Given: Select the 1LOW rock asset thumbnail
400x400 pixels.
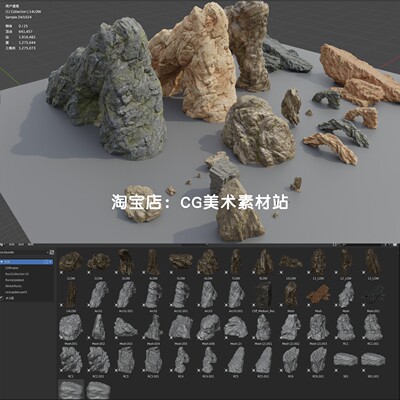Looking at the screenshot, I should (x=70, y=261).
